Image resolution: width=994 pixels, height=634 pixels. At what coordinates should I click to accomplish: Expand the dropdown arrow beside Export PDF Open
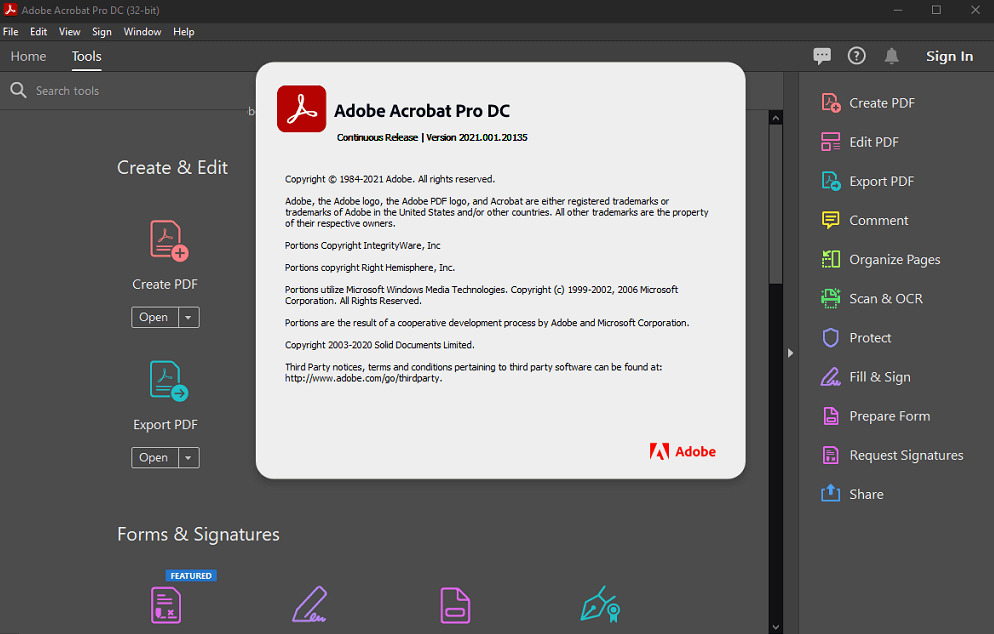[189, 458]
